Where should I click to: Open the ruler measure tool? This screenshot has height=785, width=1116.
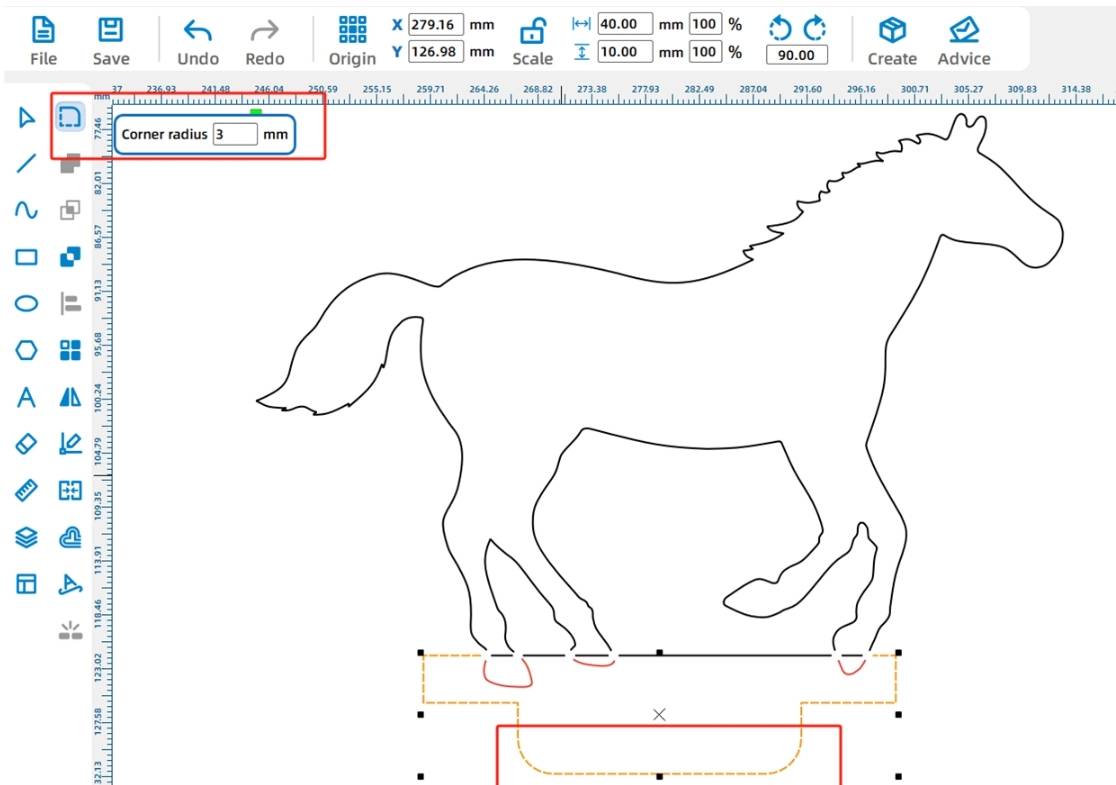click(x=27, y=490)
